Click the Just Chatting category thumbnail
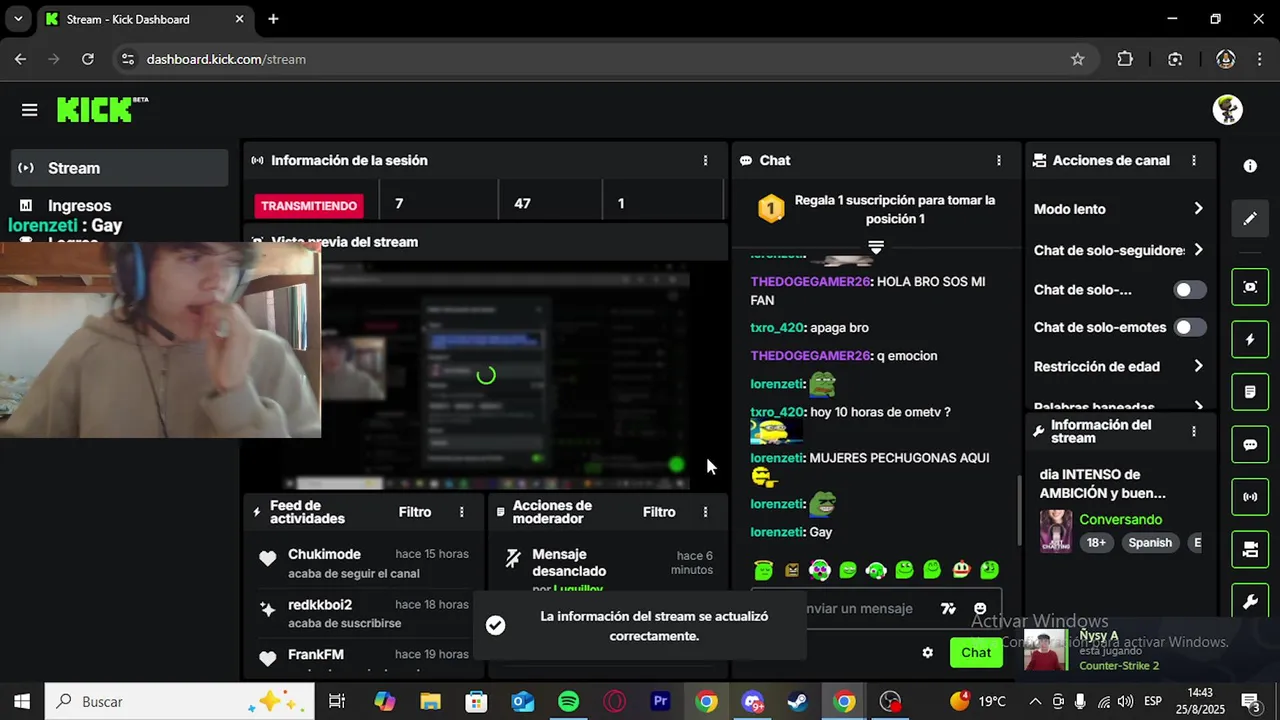Viewport: 1280px width, 720px height. pos(1056,532)
